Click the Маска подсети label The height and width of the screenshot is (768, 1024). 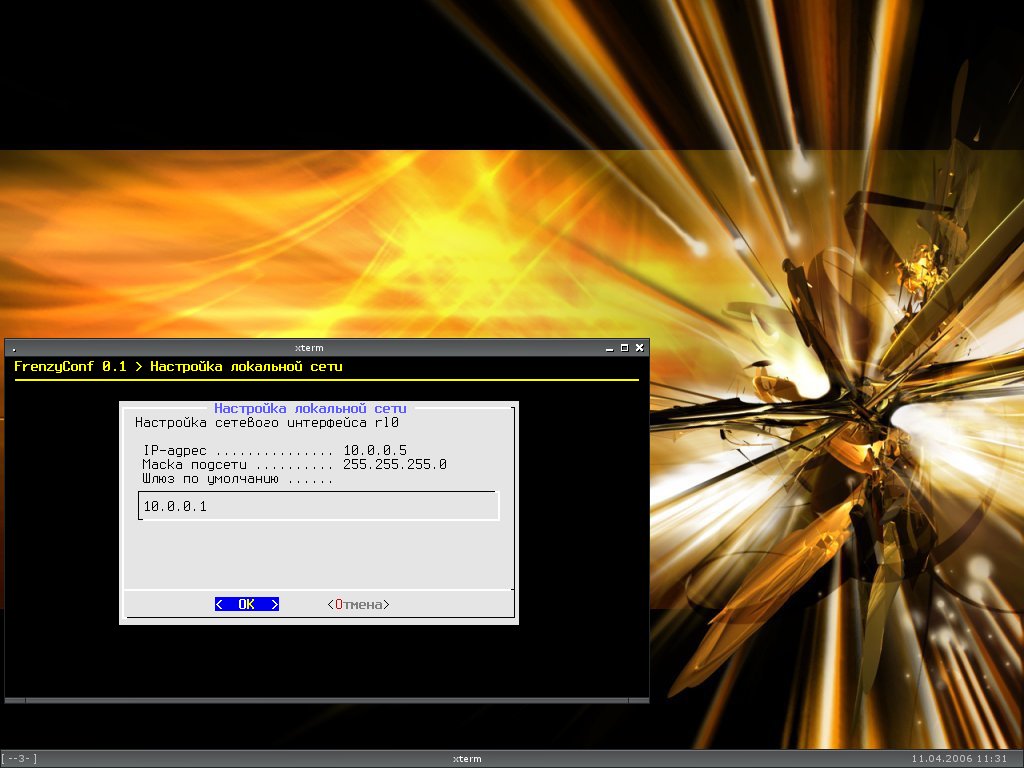point(195,464)
